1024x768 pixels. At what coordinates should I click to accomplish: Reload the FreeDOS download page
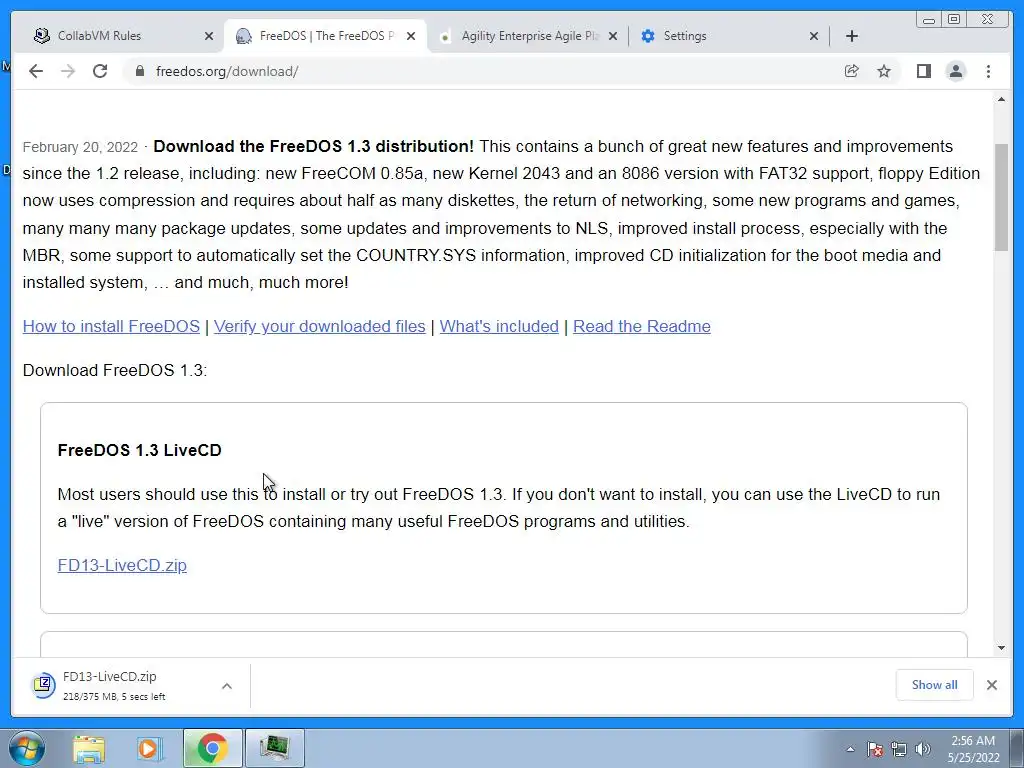pos(100,71)
